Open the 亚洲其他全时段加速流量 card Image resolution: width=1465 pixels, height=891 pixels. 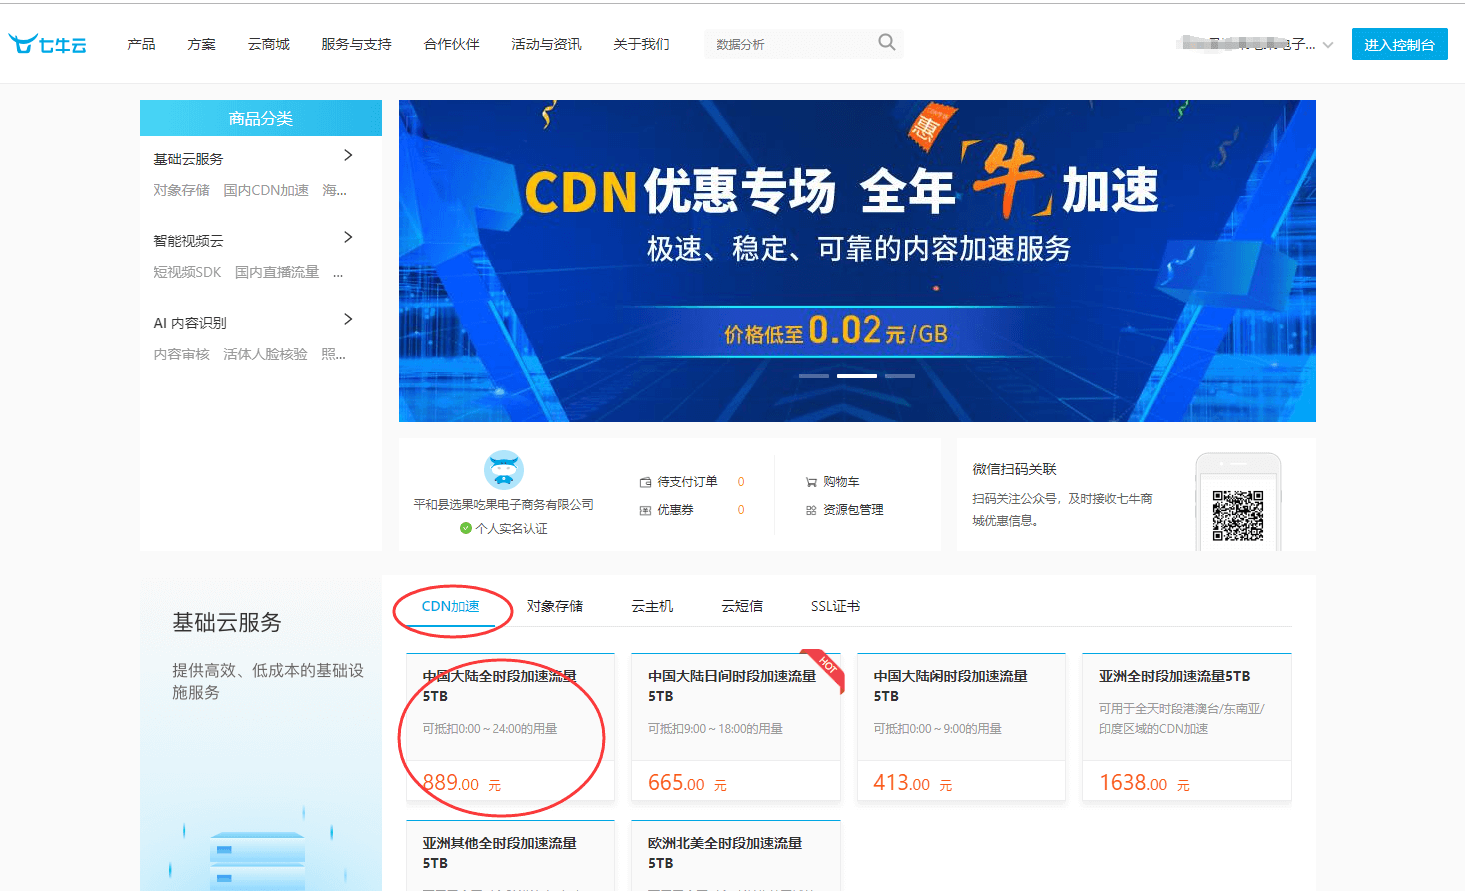coord(510,855)
